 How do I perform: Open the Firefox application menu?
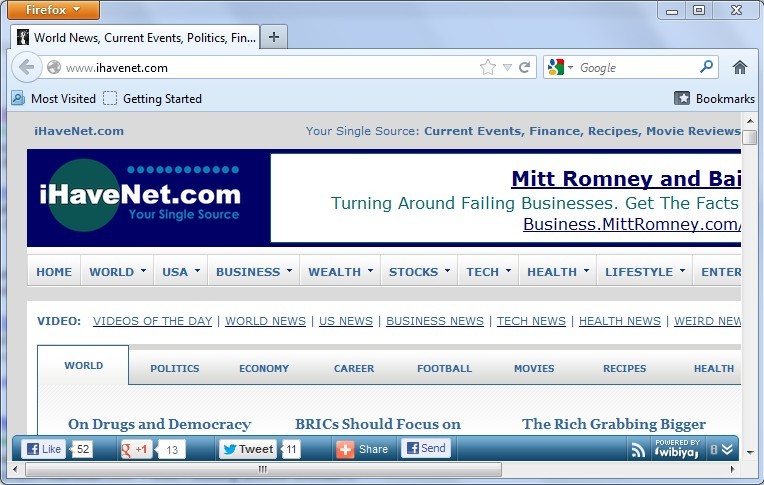point(54,10)
